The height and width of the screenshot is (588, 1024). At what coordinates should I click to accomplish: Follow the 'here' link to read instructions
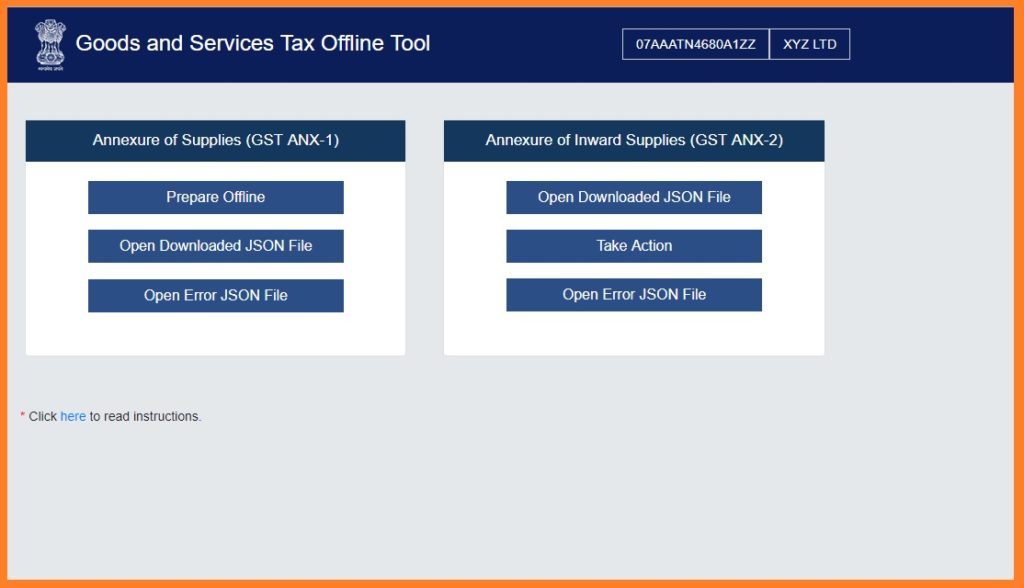tap(73, 416)
